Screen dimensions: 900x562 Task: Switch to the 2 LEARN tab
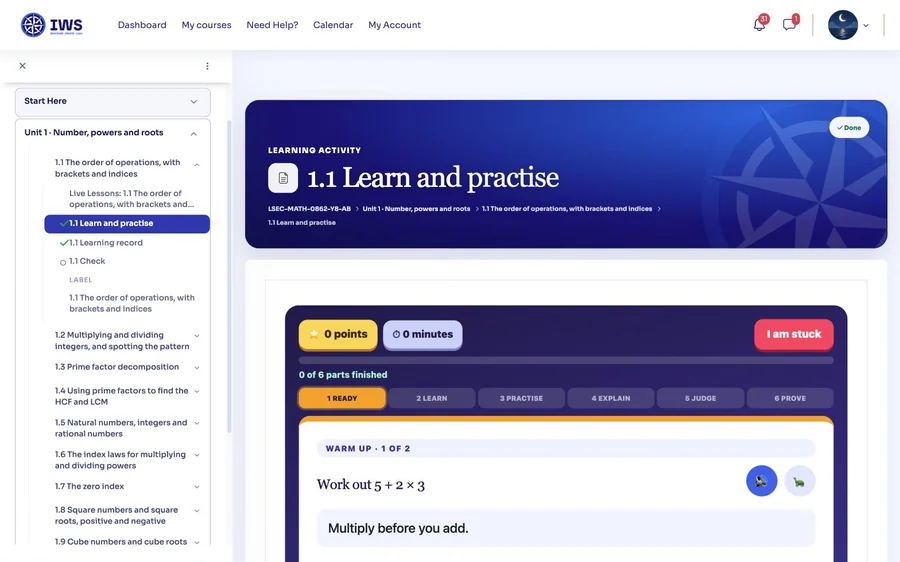pos(432,398)
